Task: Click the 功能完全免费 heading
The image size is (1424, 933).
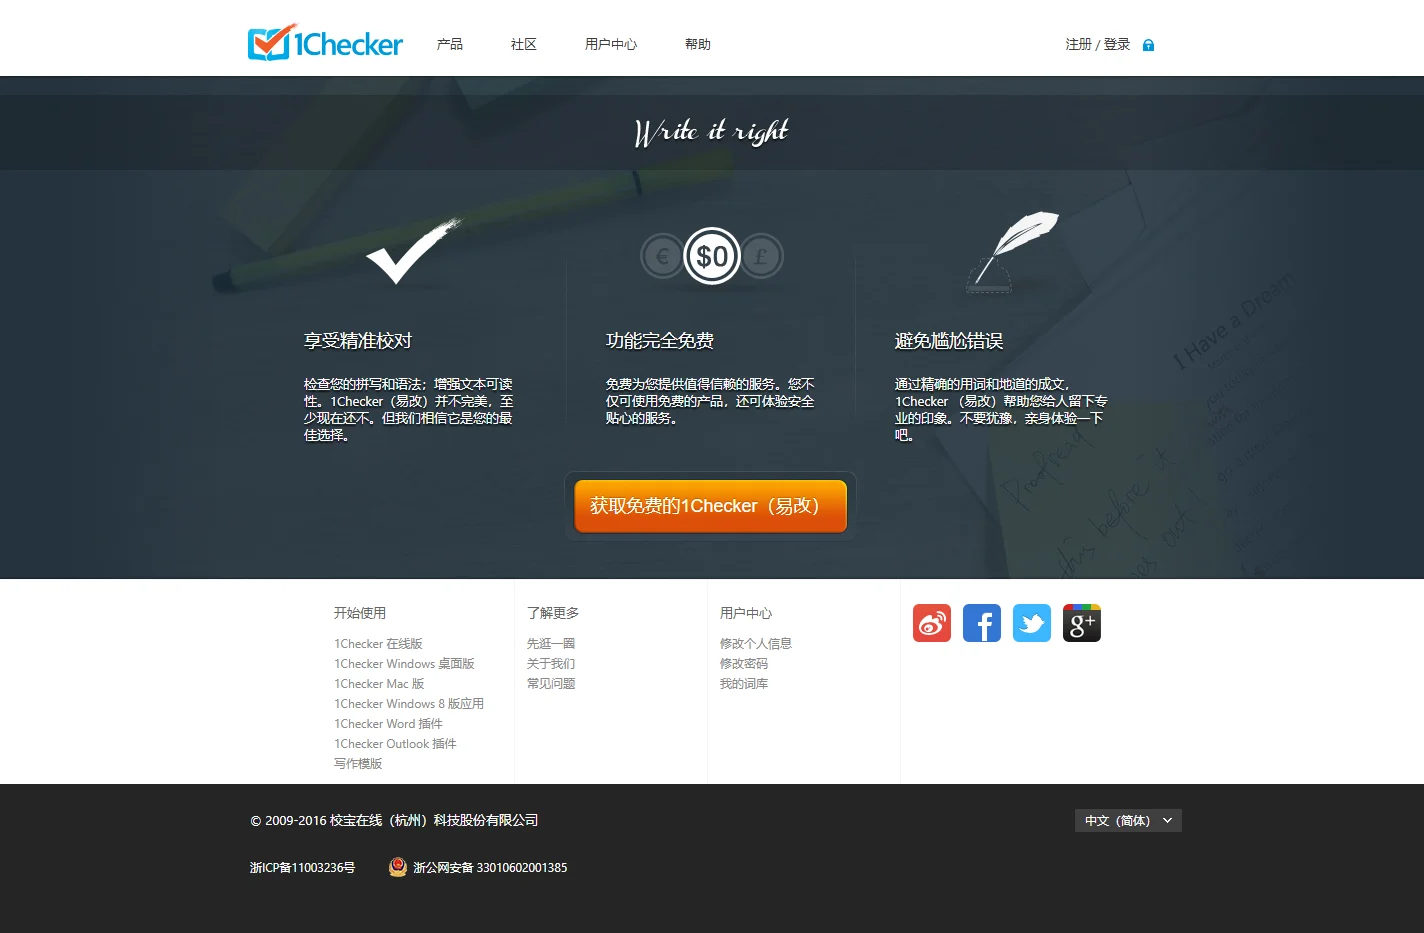Action: click(660, 341)
